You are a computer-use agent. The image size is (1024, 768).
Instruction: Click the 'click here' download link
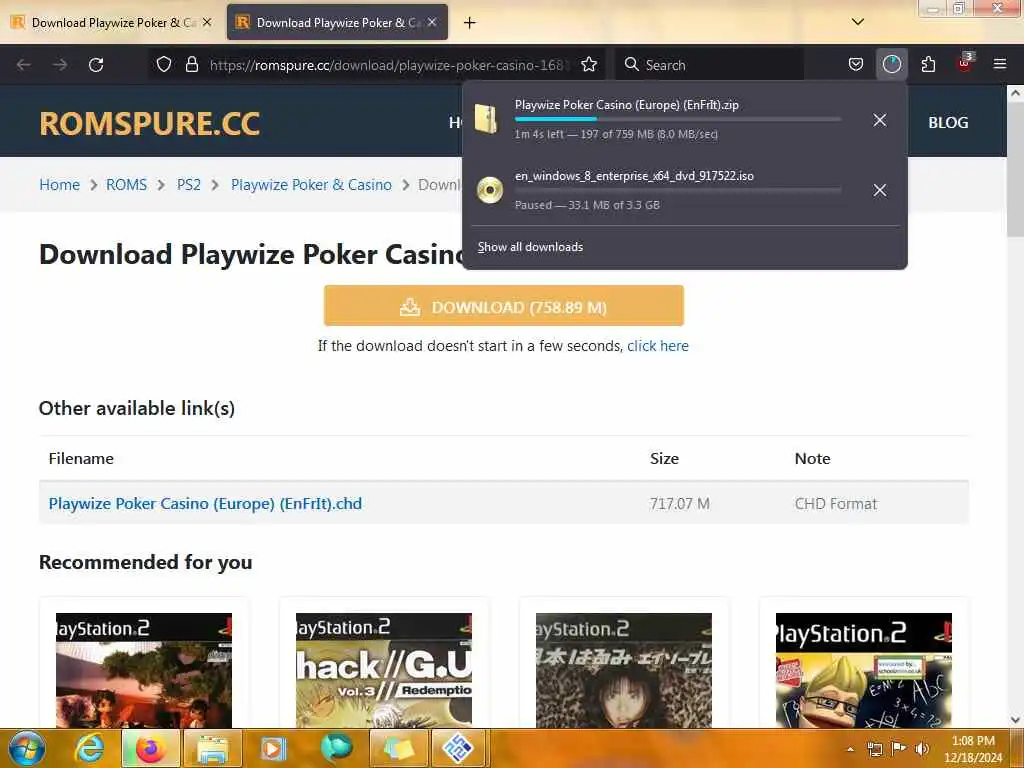coord(658,346)
